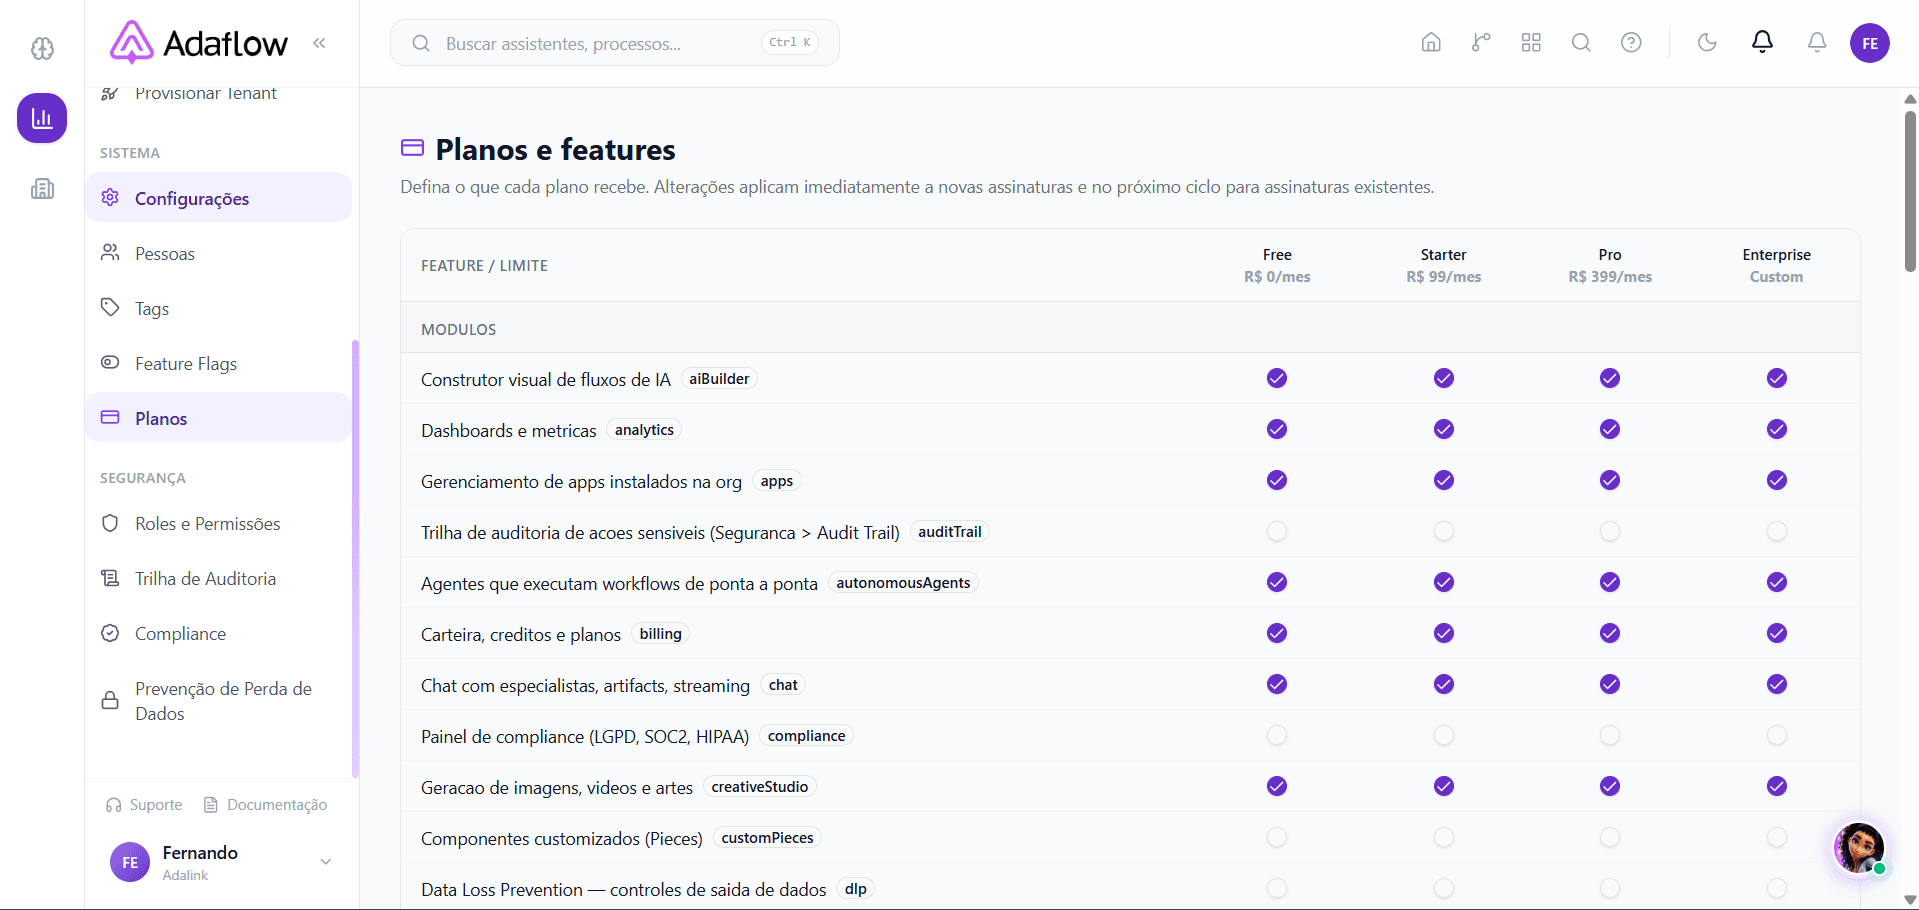1919x910 pixels.
Task: Open the brain icon in left rail
Action: (42, 48)
